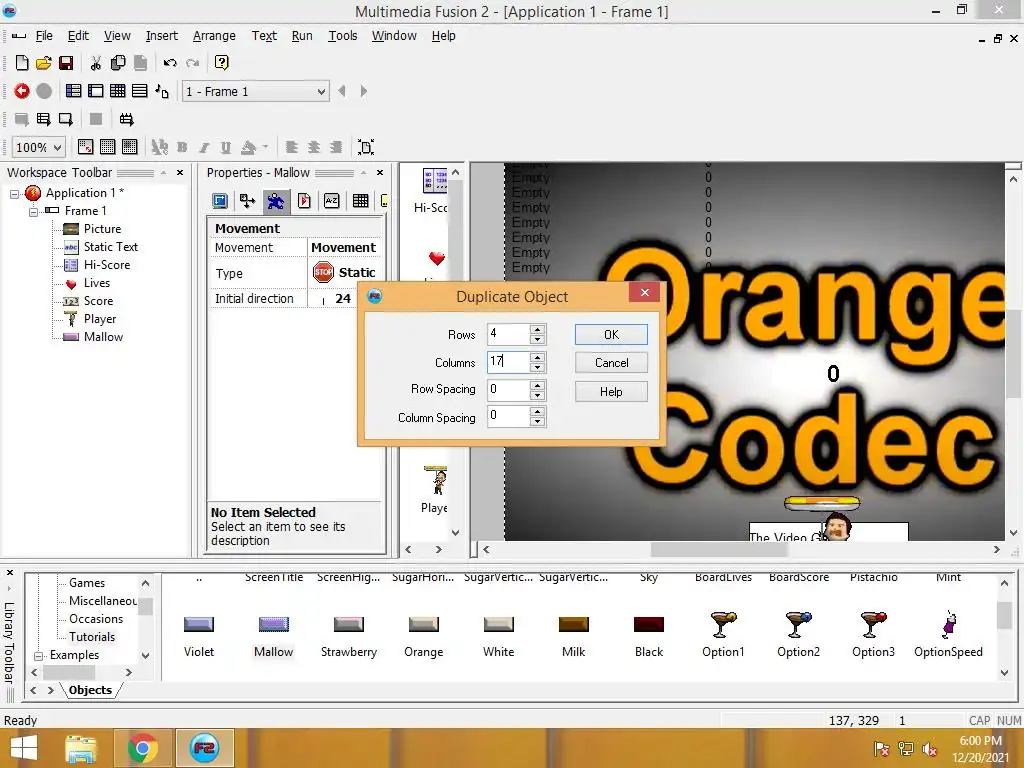Screen dimensions: 1024x768
Task: Click the Run application icon
Action: [x=43, y=119]
